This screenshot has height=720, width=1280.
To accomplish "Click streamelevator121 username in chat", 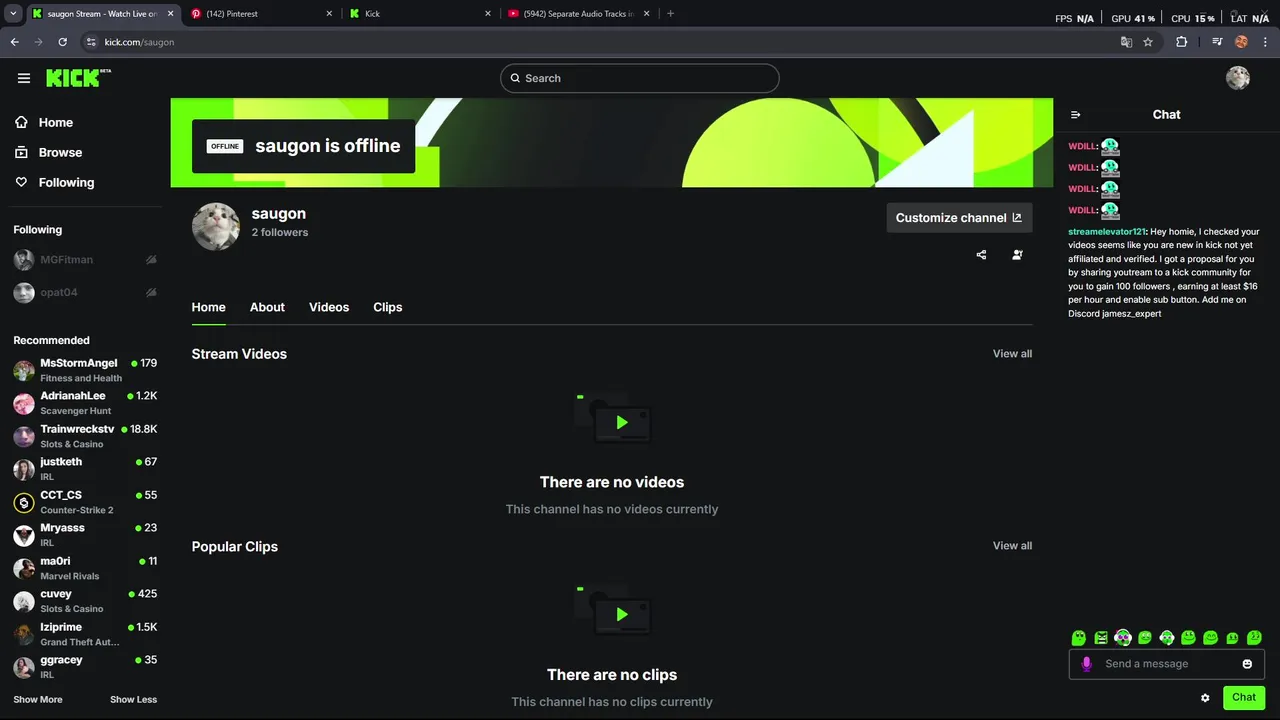I will 1107,232.
